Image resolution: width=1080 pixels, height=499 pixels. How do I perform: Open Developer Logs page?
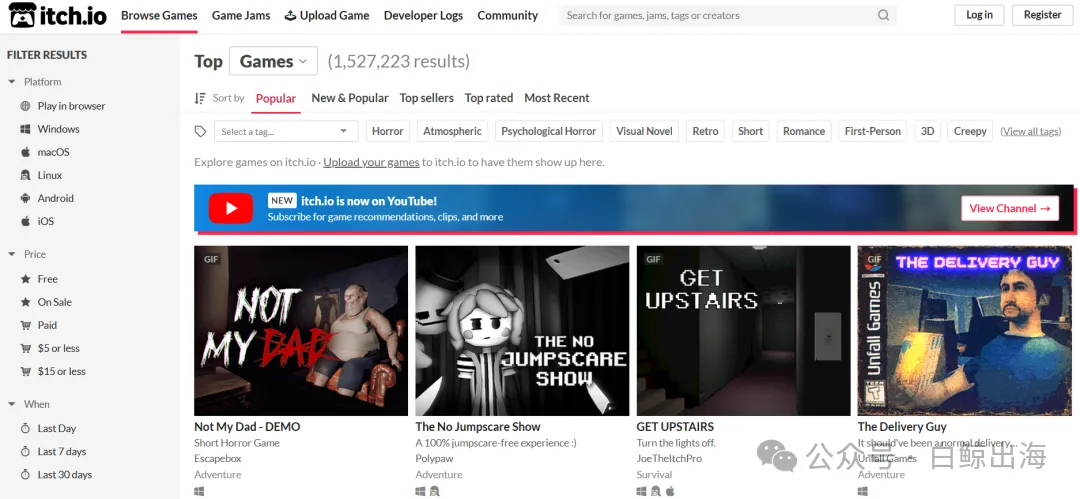tap(424, 15)
